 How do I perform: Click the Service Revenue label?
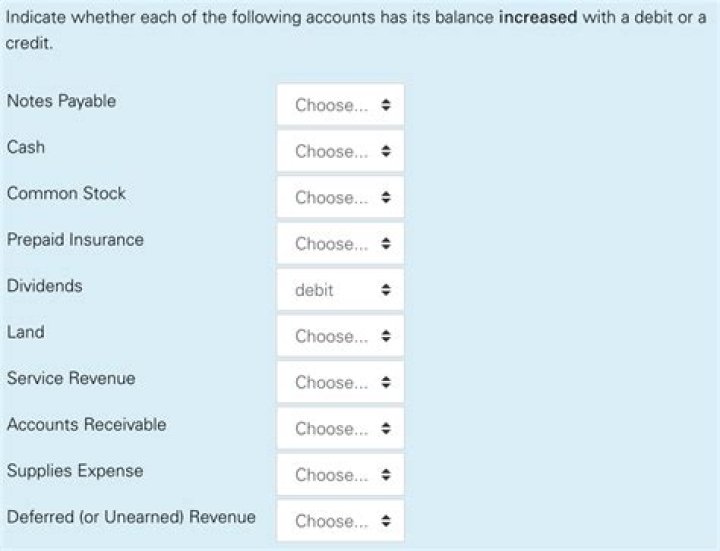pyautogui.click(x=71, y=378)
